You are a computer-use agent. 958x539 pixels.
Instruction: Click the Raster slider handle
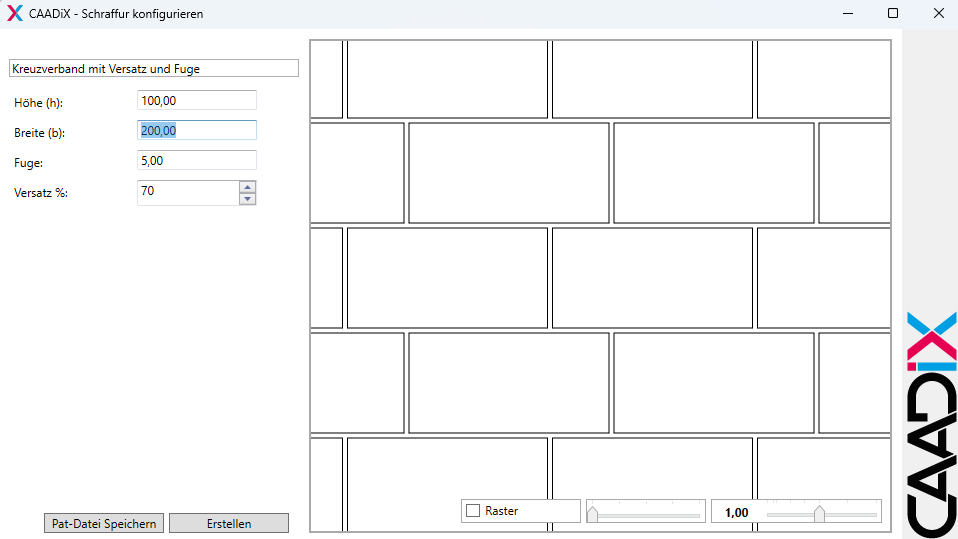[x=592, y=514]
